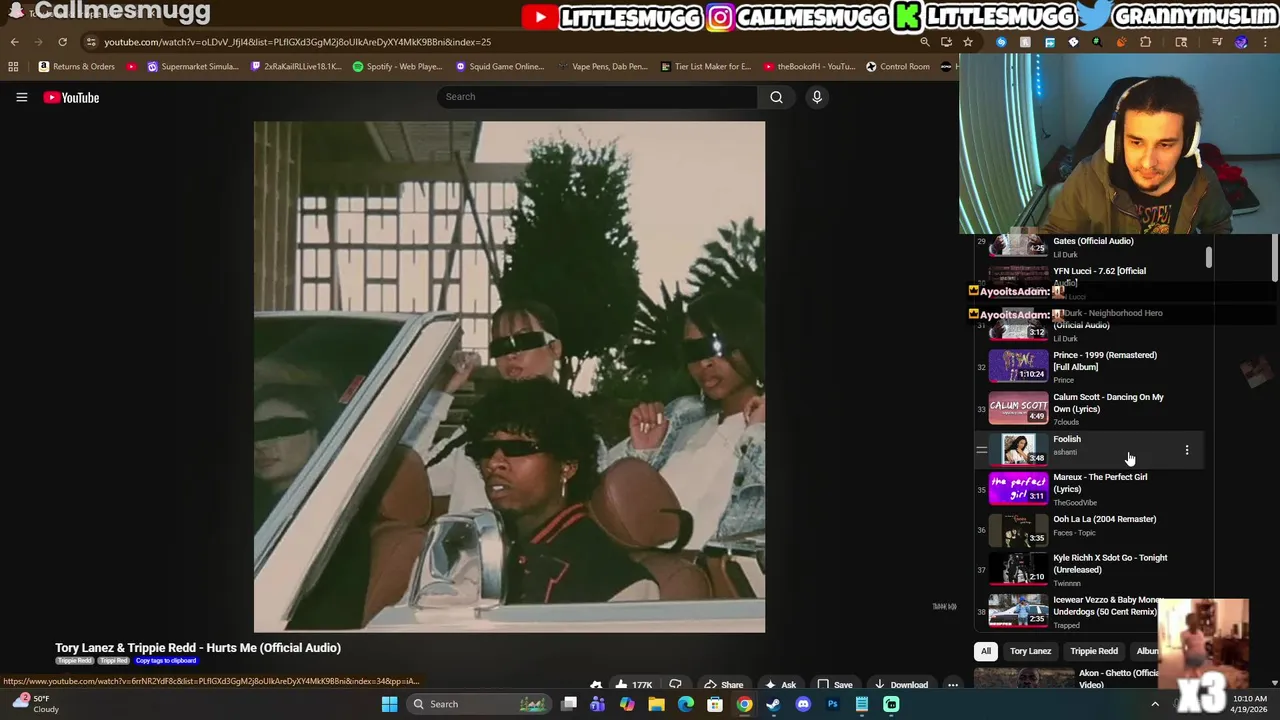Click the first Trippie Redd tag

point(74,661)
